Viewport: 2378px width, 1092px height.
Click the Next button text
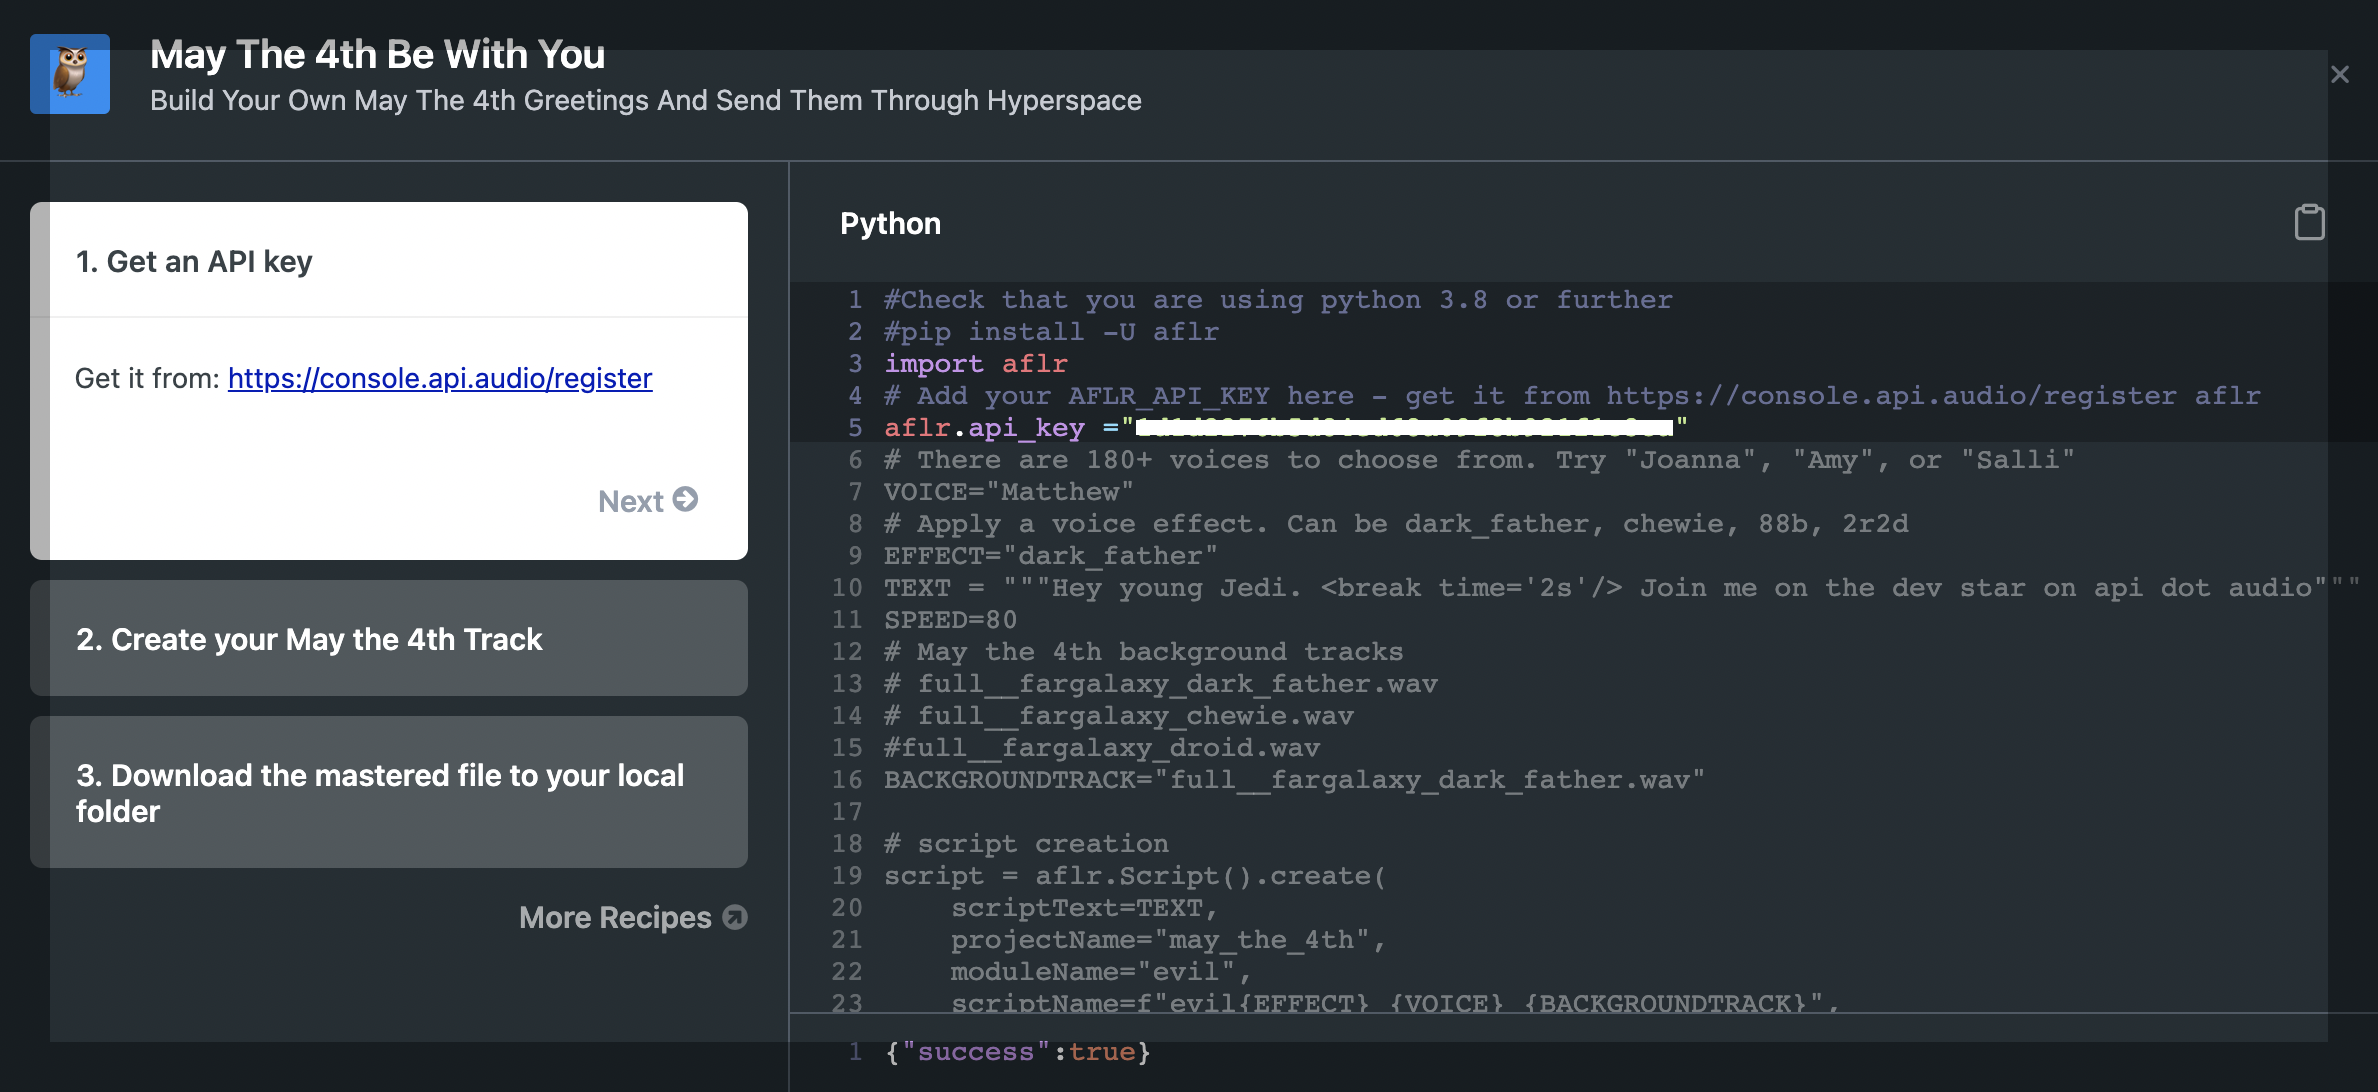pyautogui.click(x=631, y=501)
